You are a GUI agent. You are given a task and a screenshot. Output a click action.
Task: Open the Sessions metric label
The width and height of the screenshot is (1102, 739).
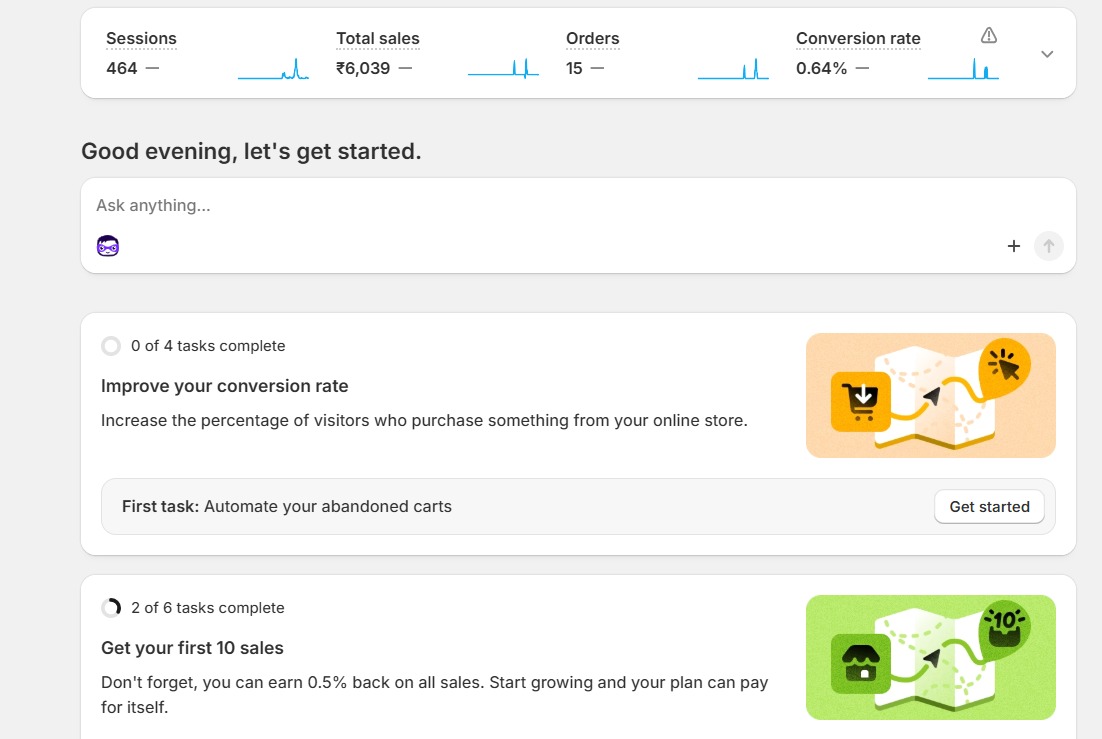[141, 39]
